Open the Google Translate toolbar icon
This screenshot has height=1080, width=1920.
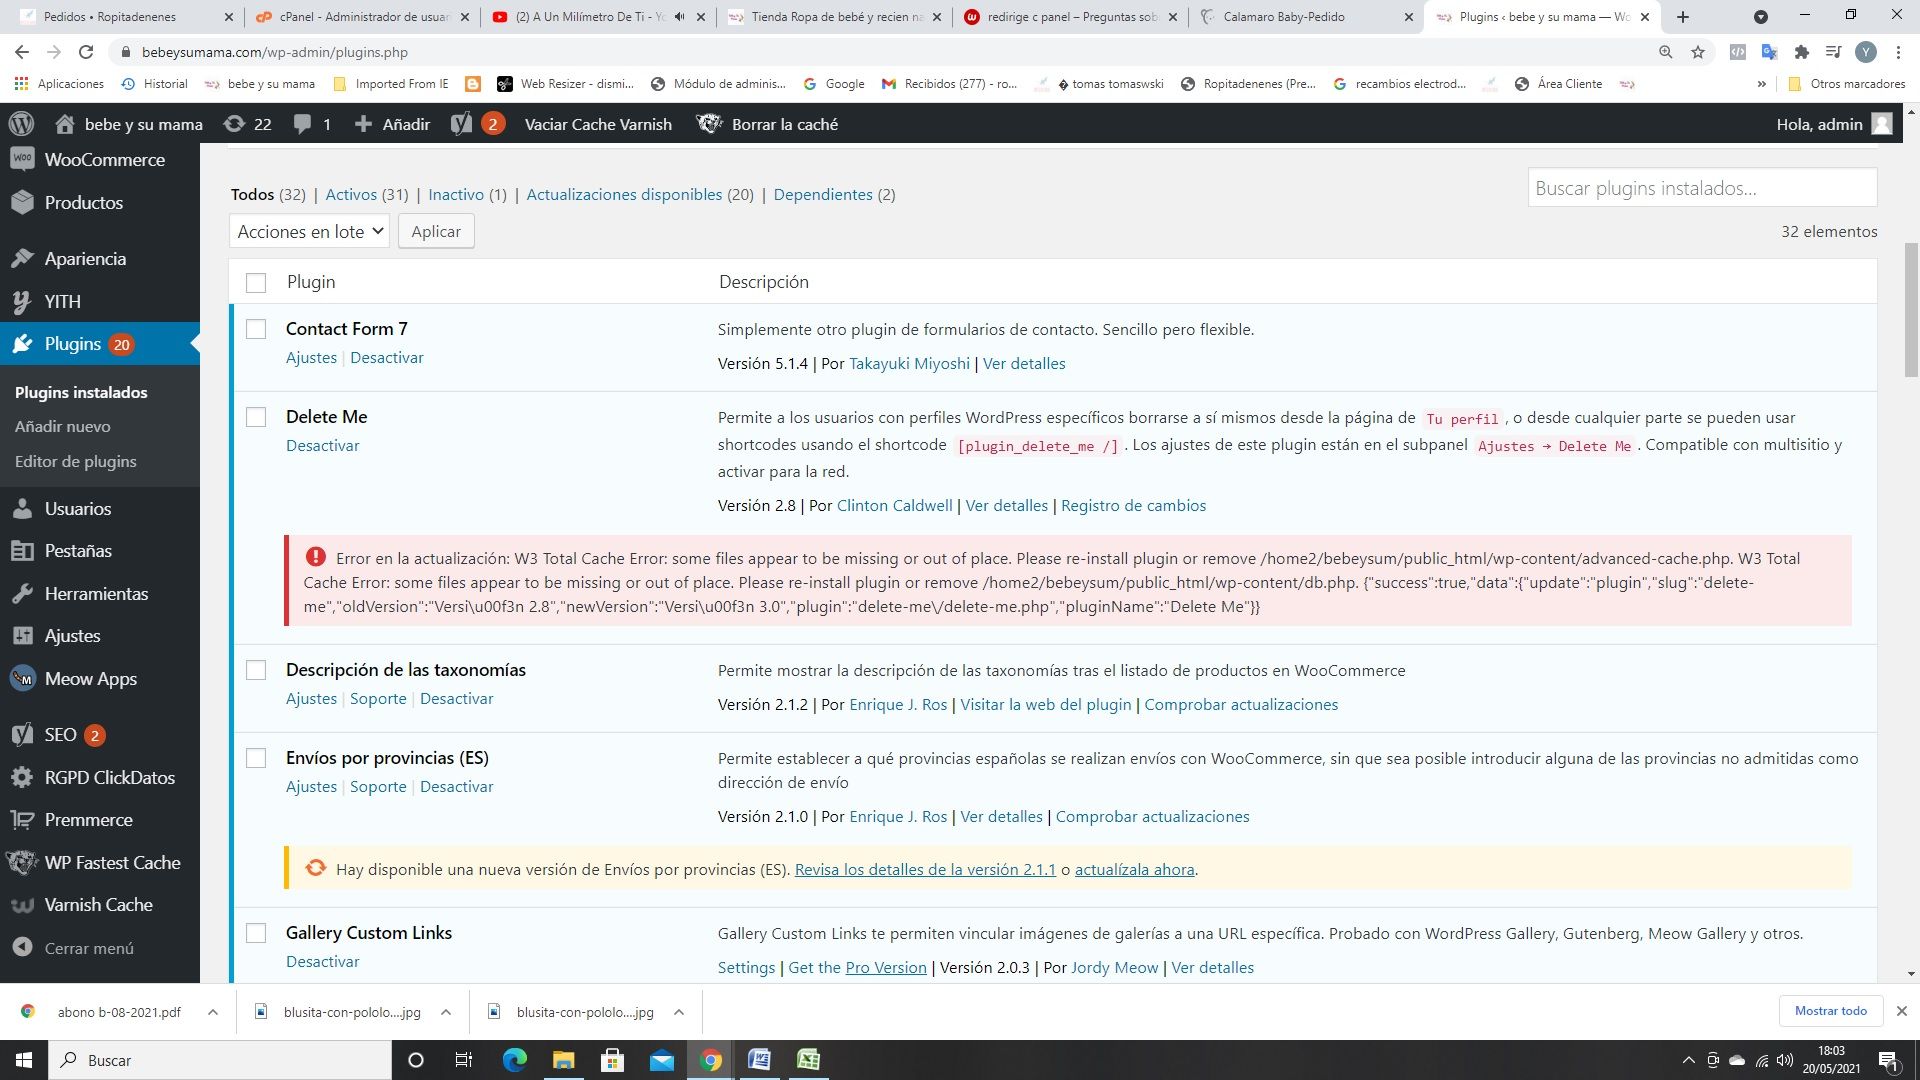(x=1769, y=52)
